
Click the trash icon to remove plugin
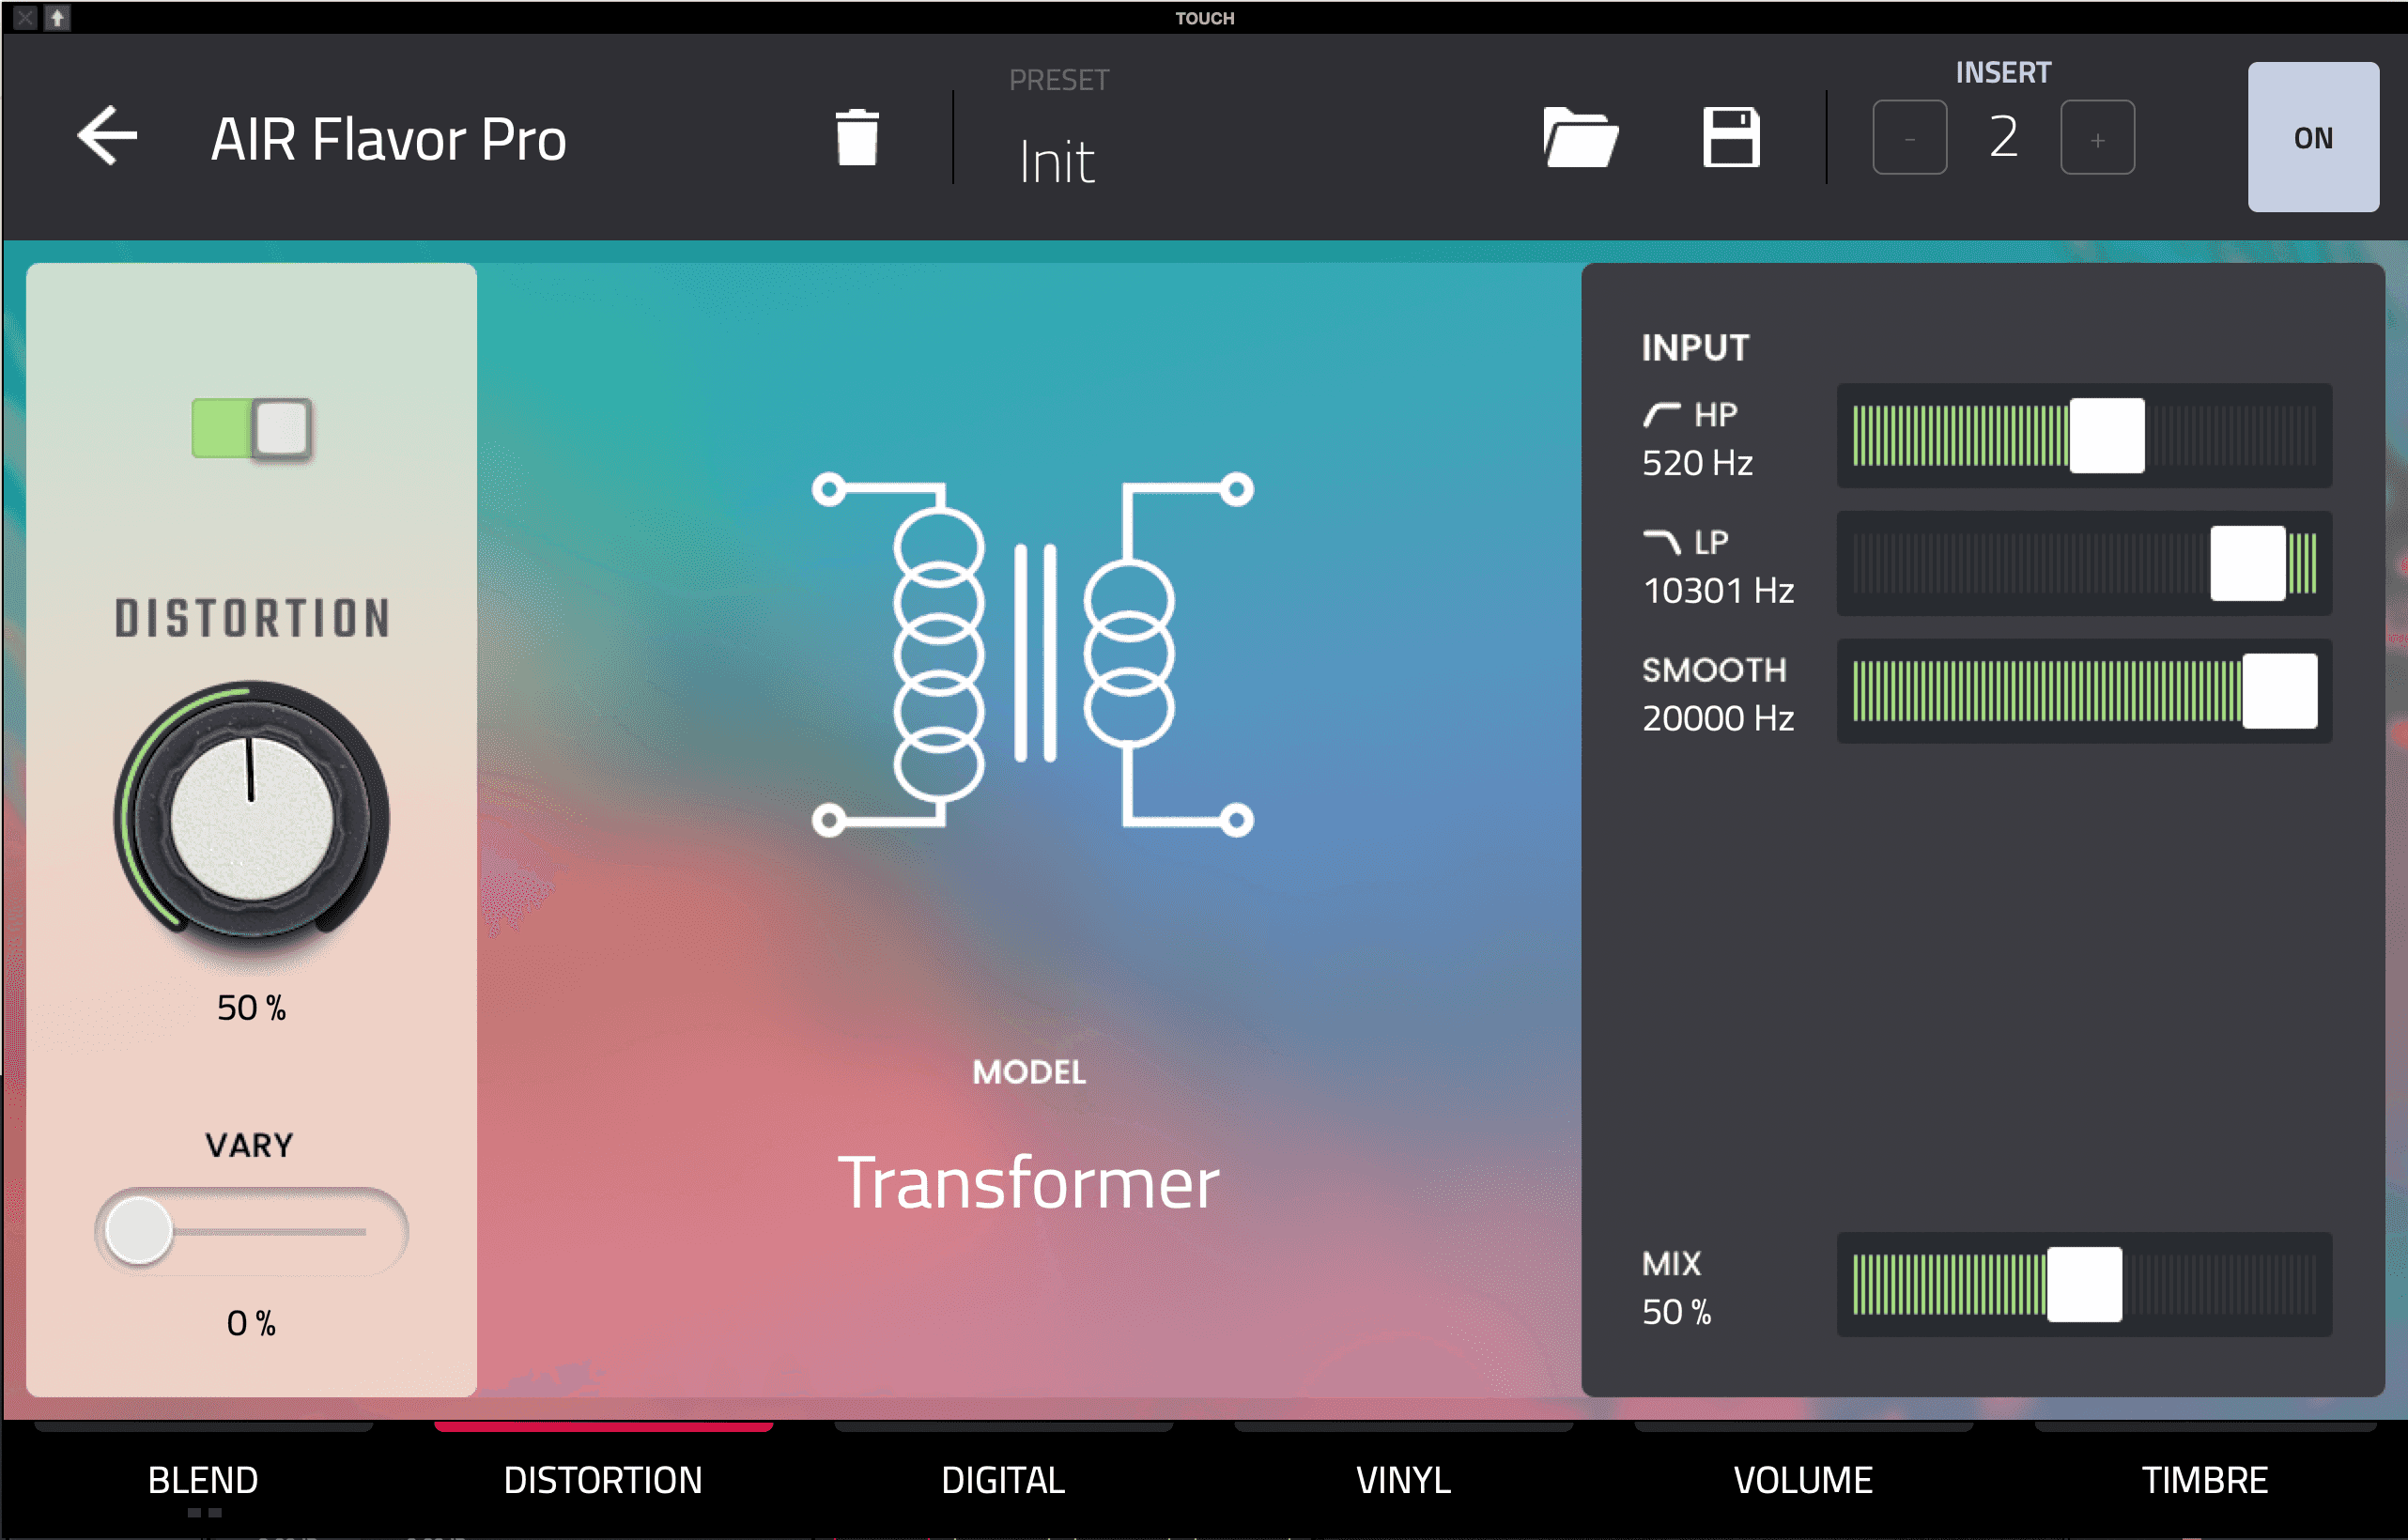tap(857, 137)
